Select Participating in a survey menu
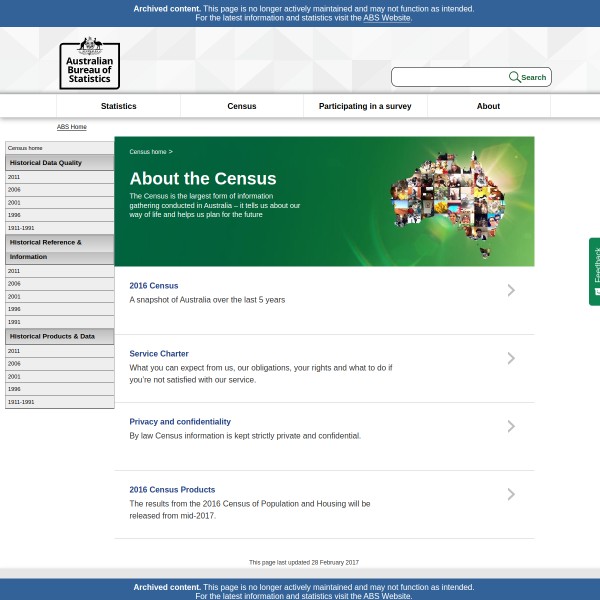 tap(365, 106)
